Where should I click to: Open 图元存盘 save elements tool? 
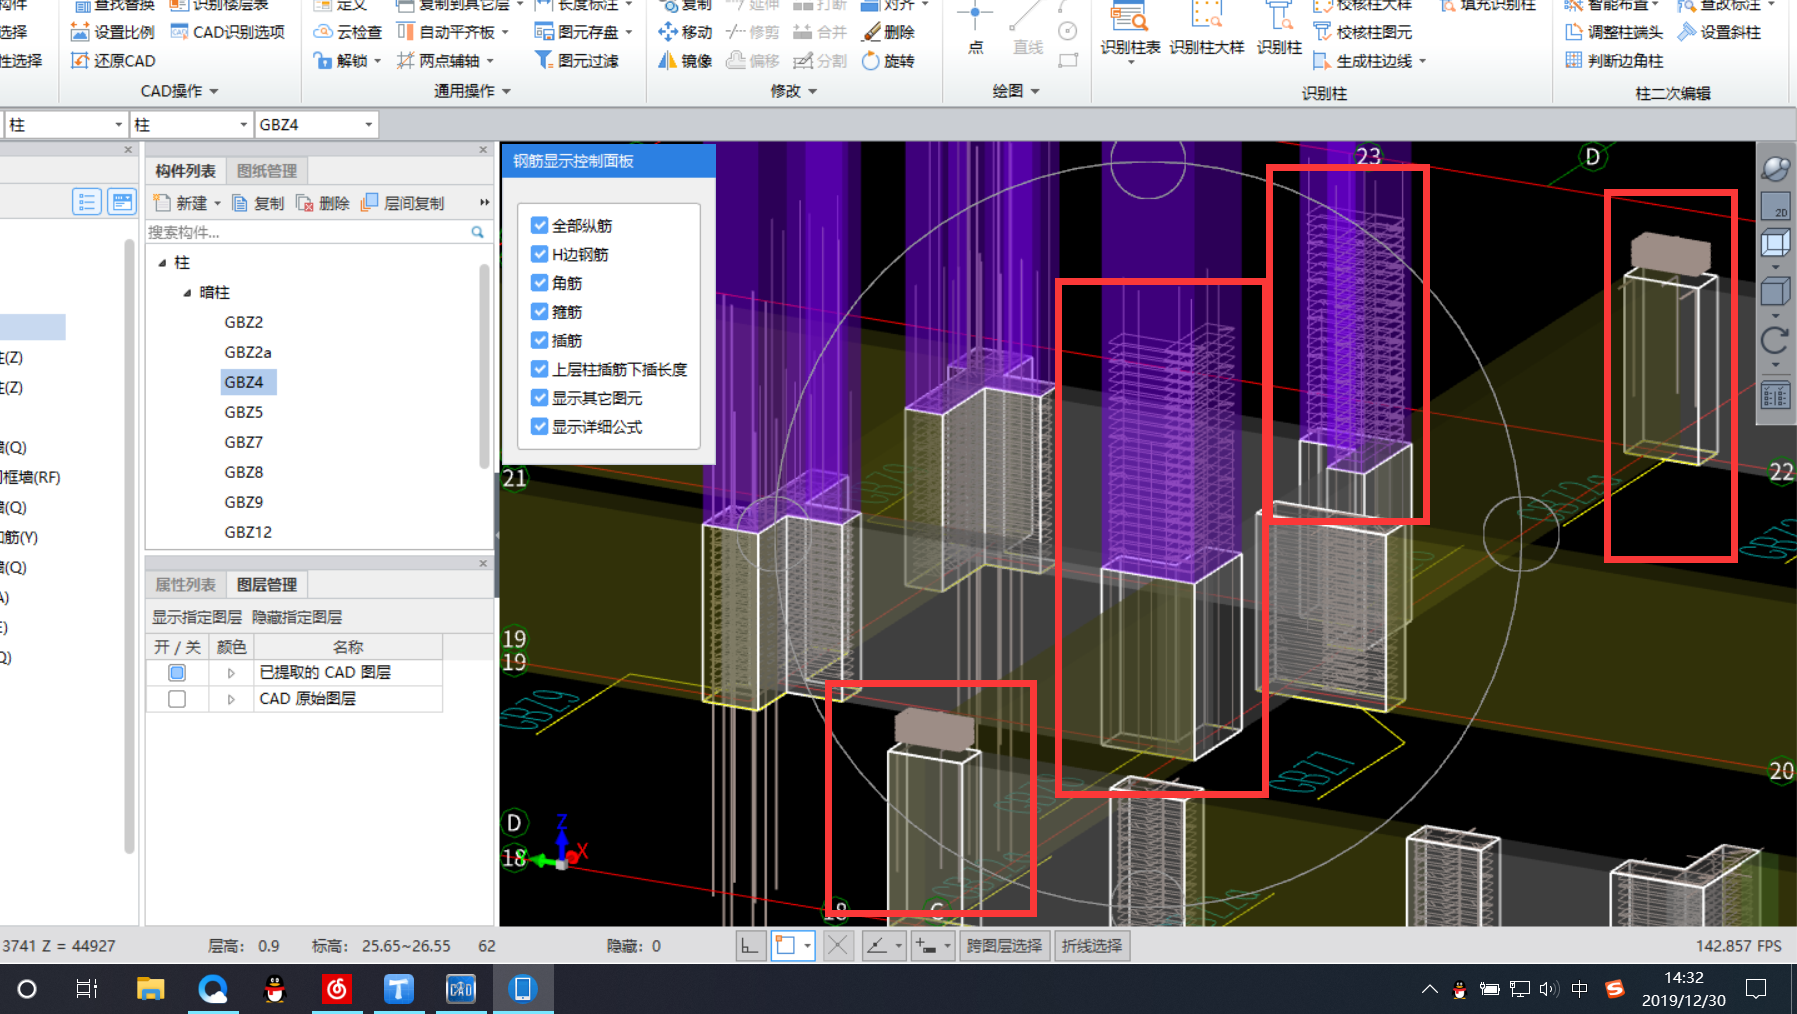(583, 32)
